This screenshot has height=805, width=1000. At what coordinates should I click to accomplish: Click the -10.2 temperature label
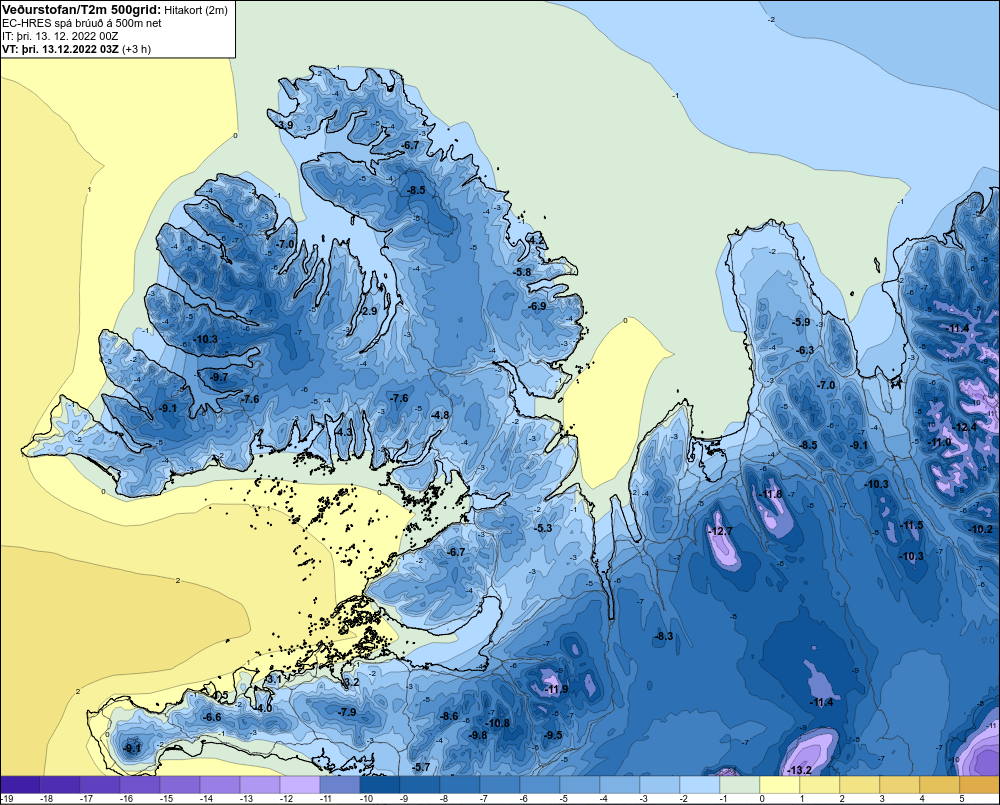click(x=981, y=529)
